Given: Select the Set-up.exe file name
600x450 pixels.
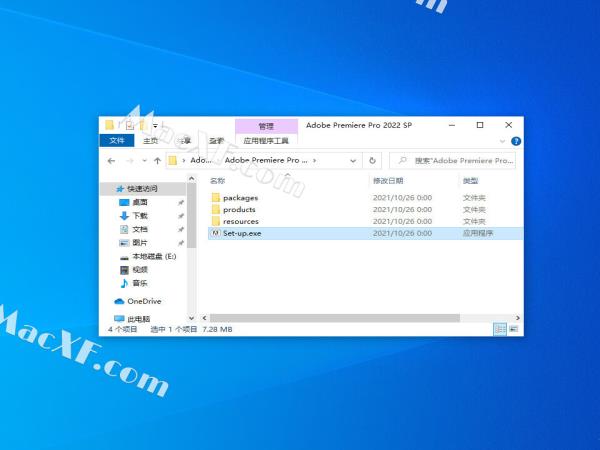Looking at the screenshot, I should point(242,233).
